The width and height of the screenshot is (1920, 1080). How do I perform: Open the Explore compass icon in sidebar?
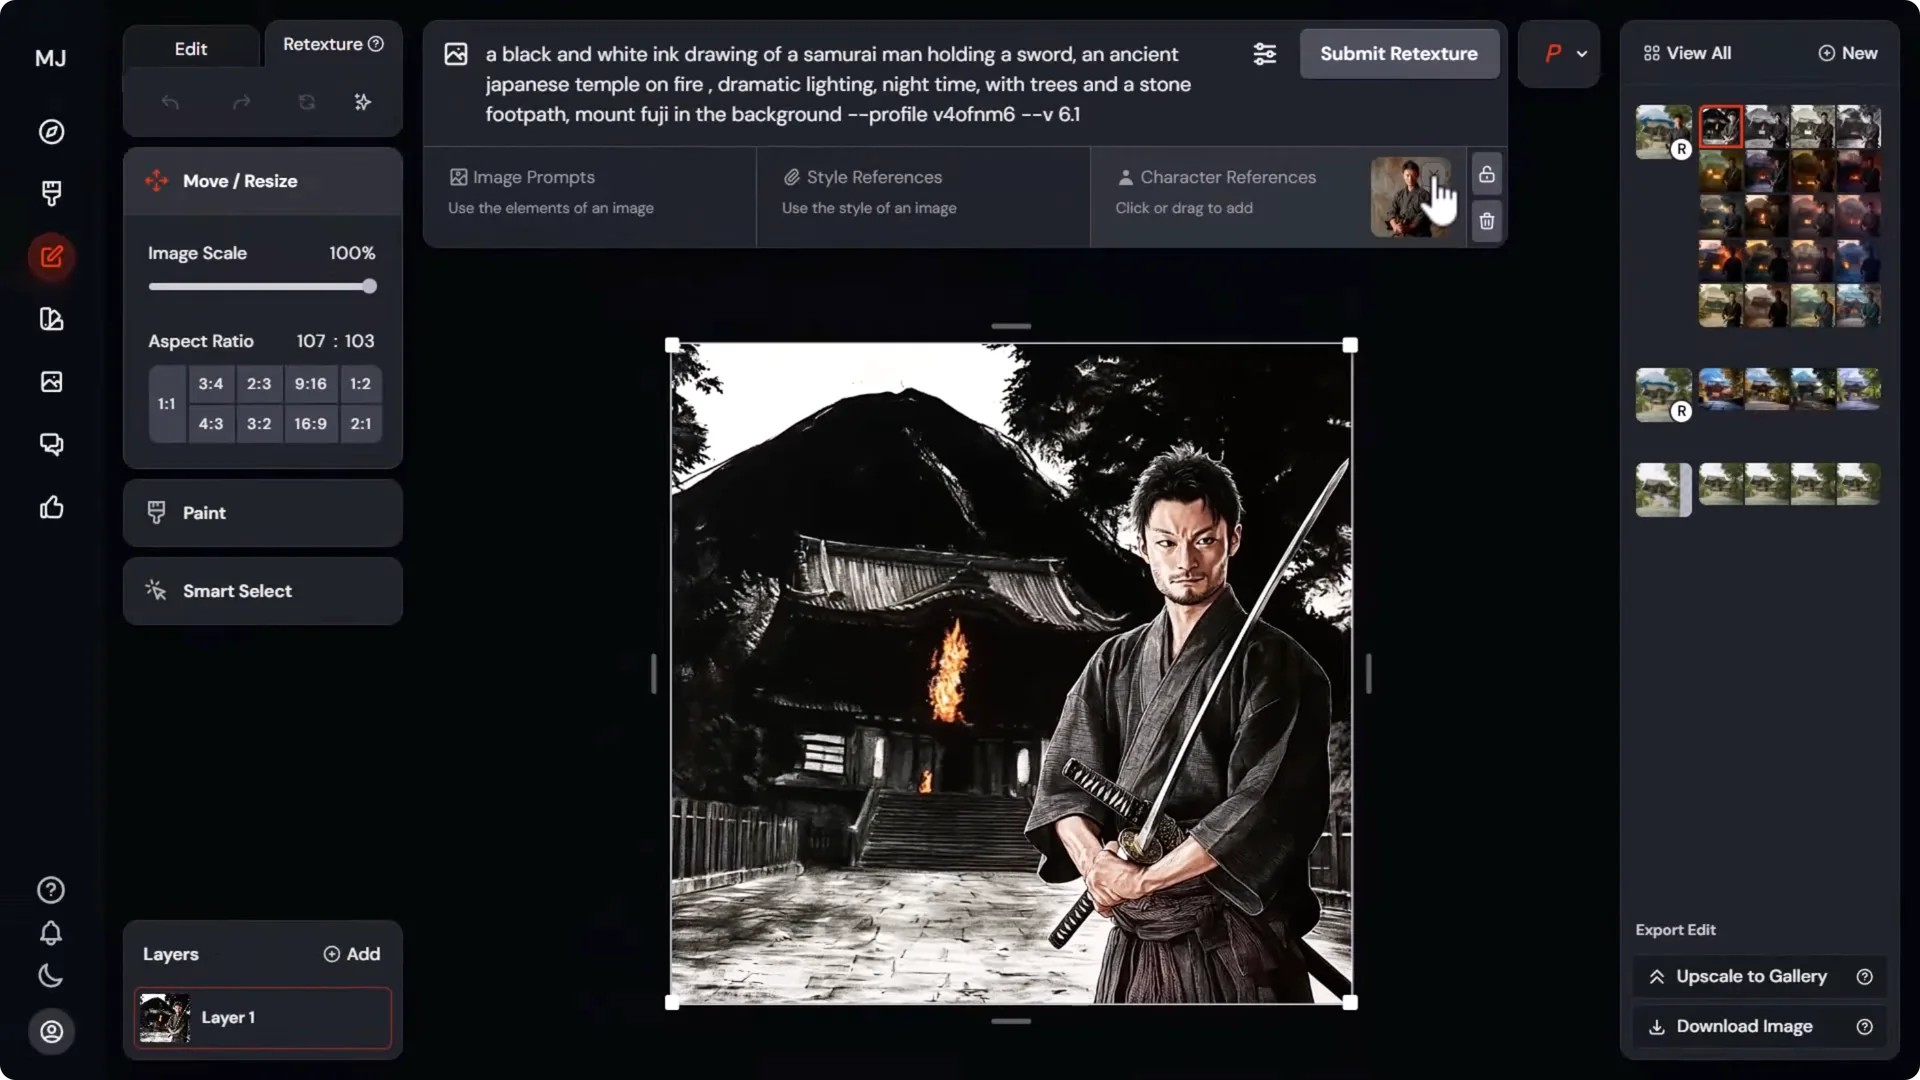[51, 131]
